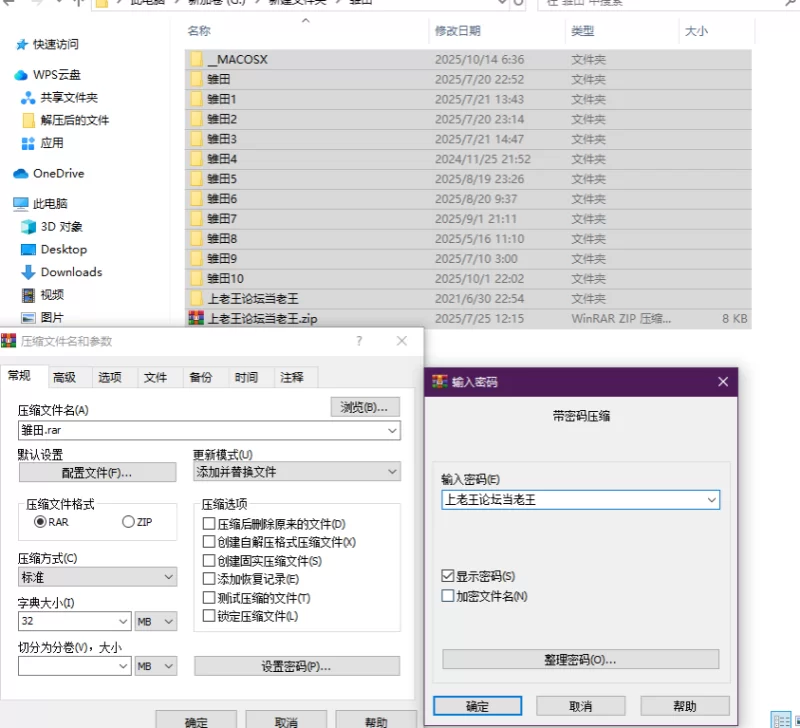This screenshot has height=728, width=800.
Task: Click the 上老王论坛当老王 folder icon
Action: pyautogui.click(x=197, y=298)
